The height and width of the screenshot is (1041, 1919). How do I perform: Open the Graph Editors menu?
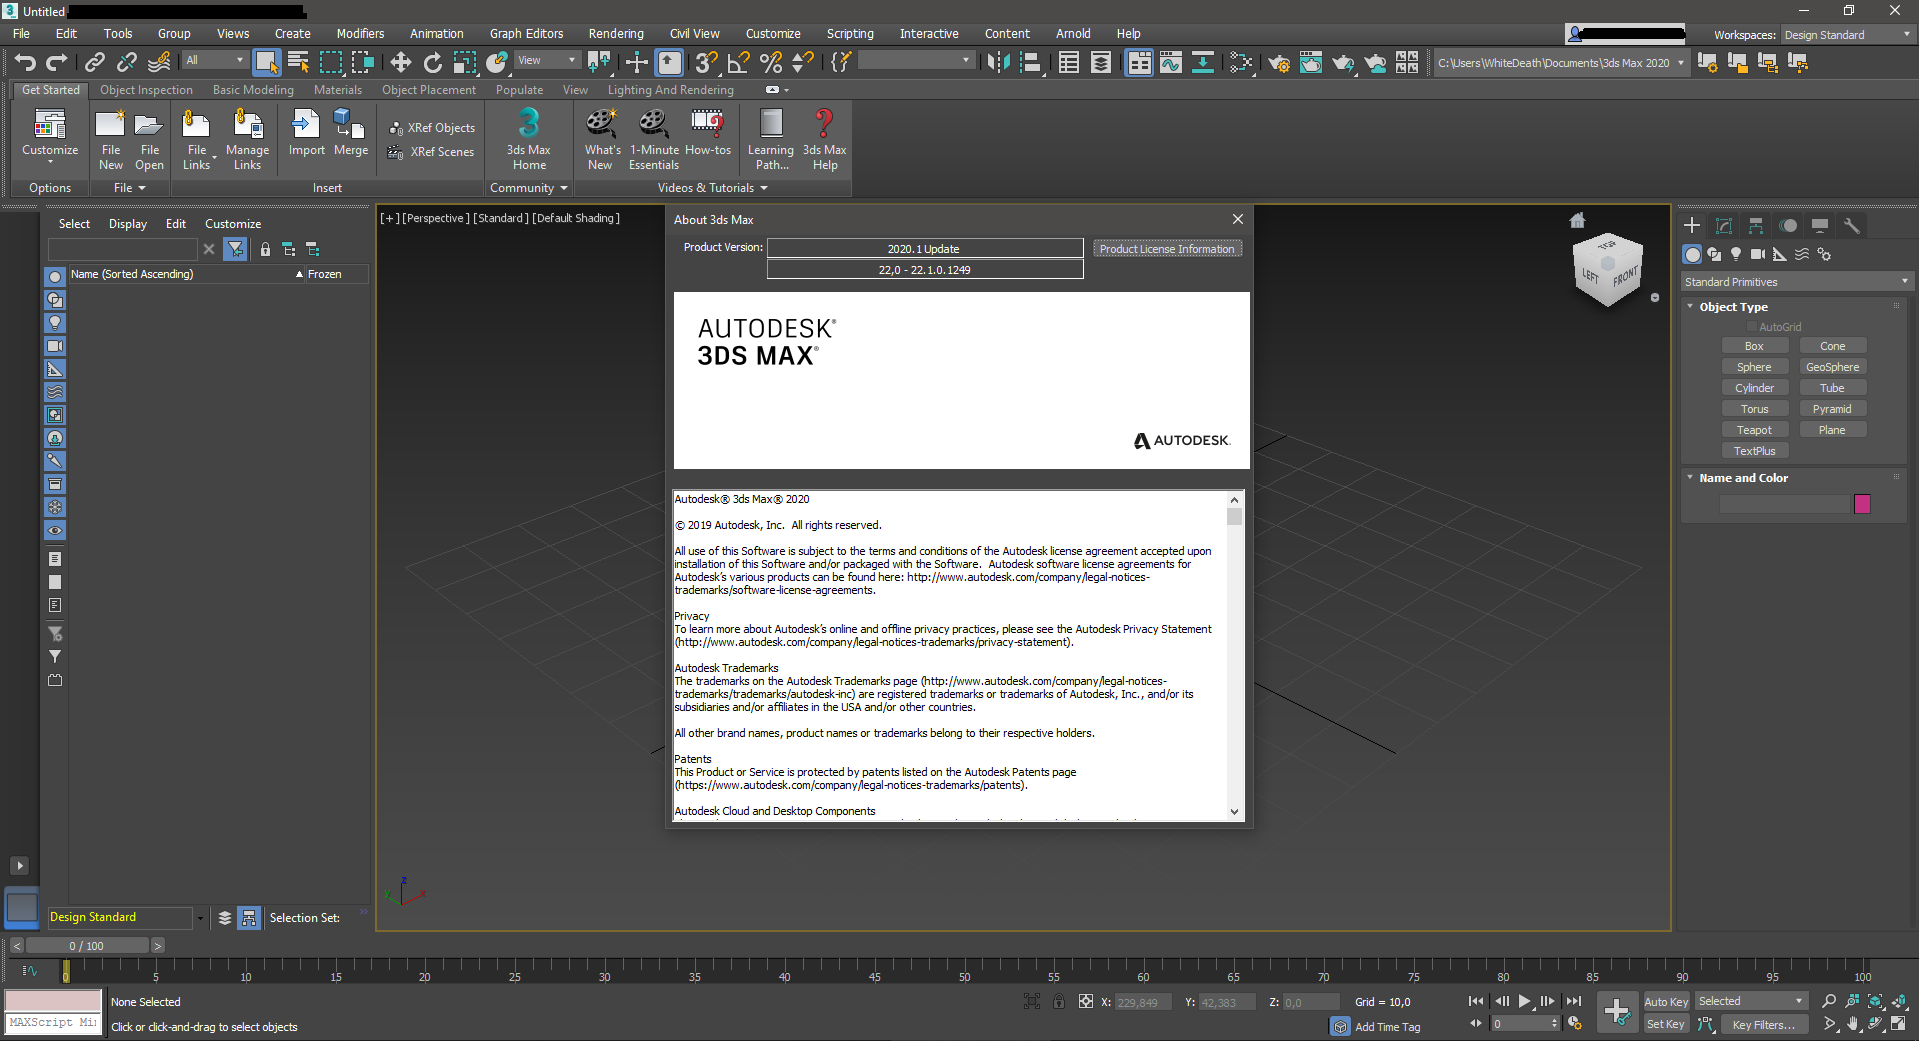pyautogui.click(x=526, y=34)
